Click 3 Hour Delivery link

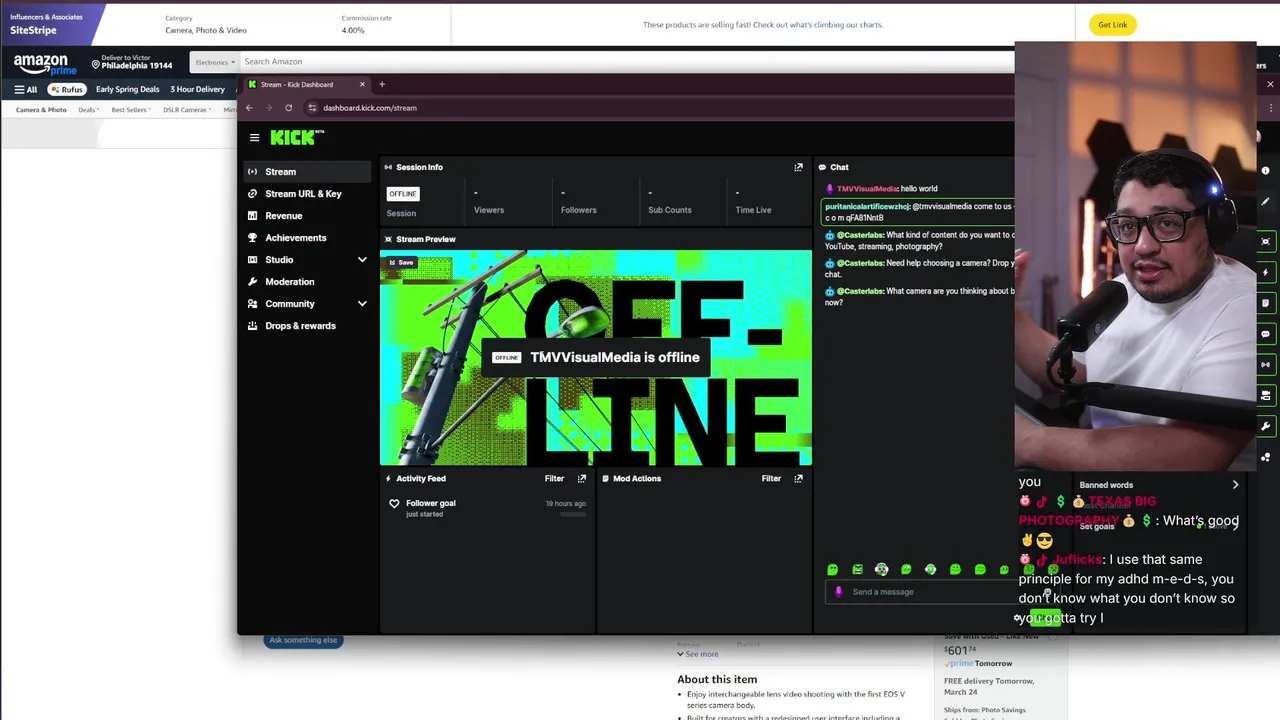tap(197, 89)
